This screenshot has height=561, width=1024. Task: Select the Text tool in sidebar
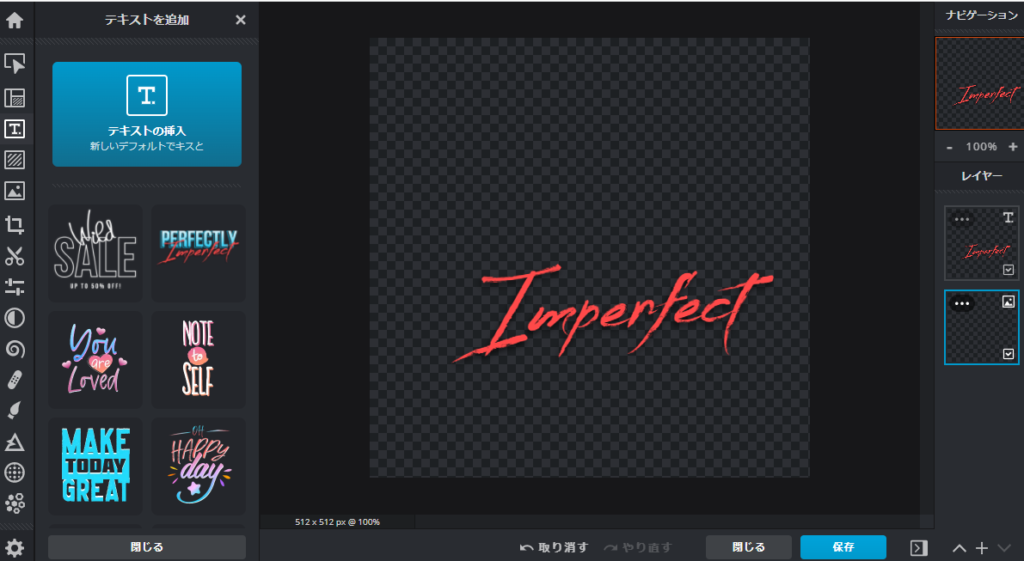click(14, 129)
